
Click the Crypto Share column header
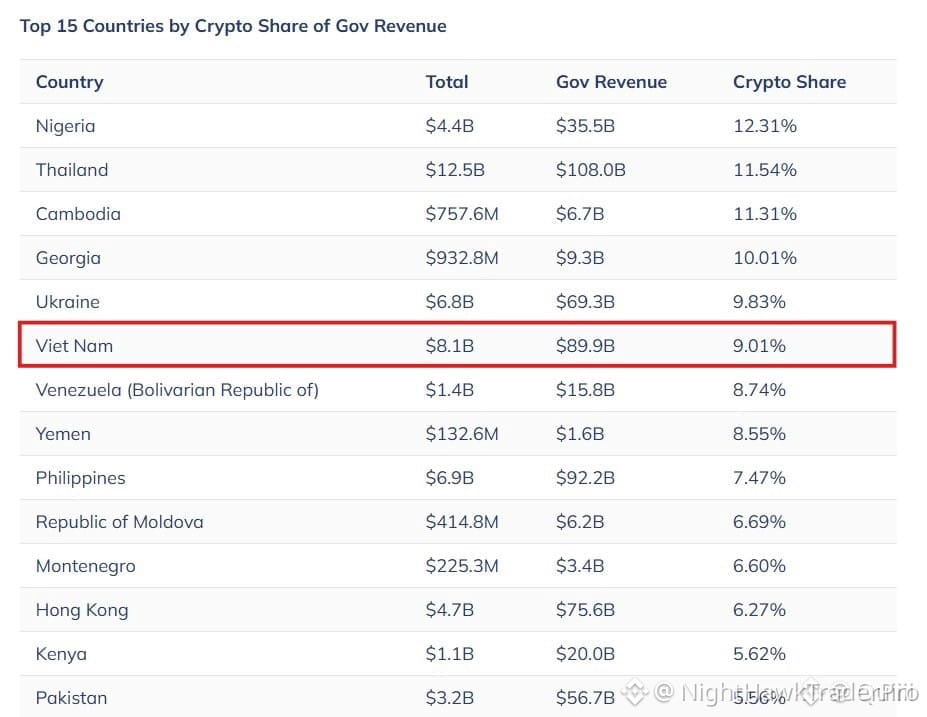(789, 82)
